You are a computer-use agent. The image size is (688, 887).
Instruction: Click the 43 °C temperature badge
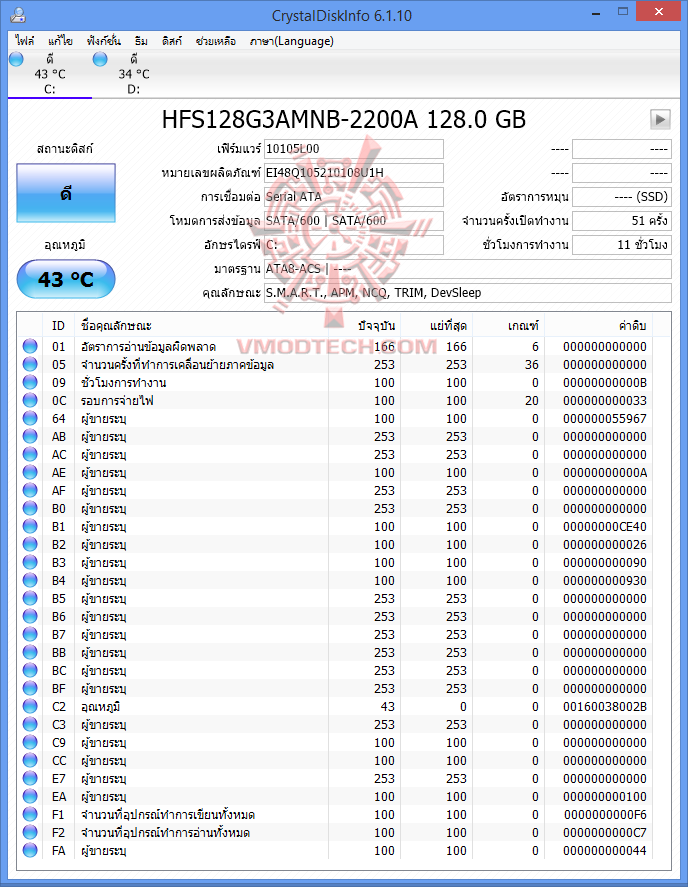(66, 279)
